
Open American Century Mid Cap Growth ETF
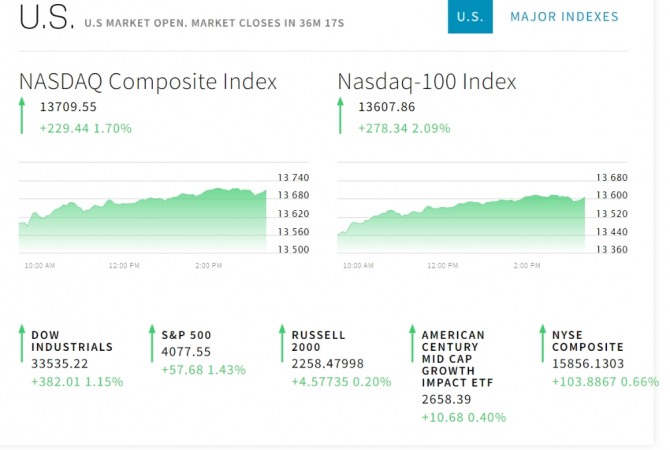coord(453,359)
